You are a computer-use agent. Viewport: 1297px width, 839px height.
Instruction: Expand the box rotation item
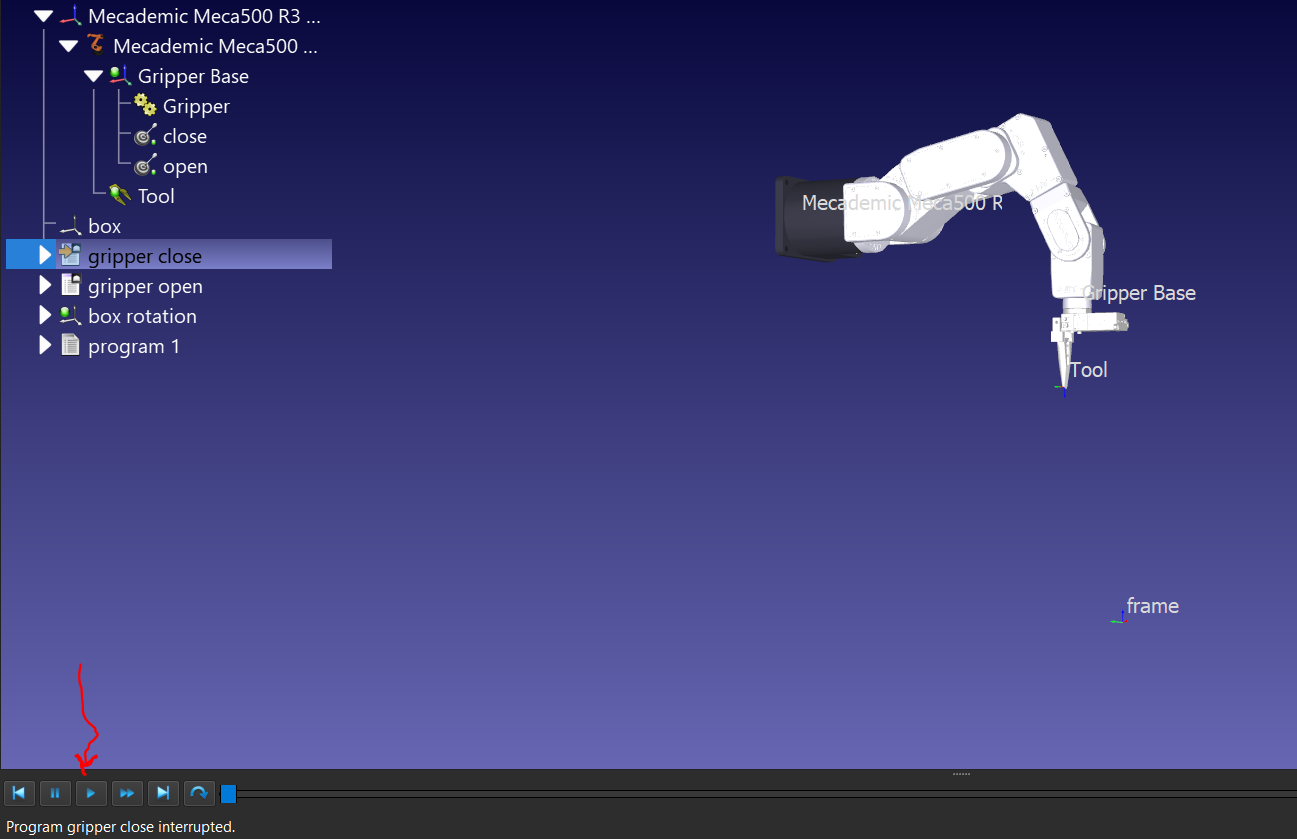tap(45, 316)
